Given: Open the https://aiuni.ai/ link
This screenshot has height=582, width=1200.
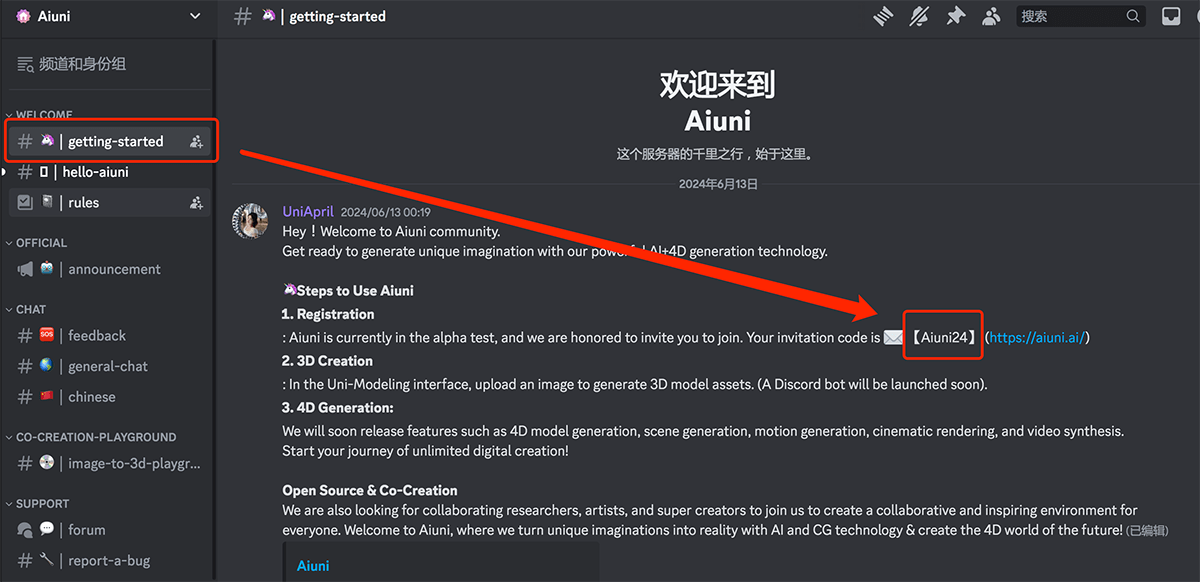Looking at the screenshot, I should [x=1037, y=338].
